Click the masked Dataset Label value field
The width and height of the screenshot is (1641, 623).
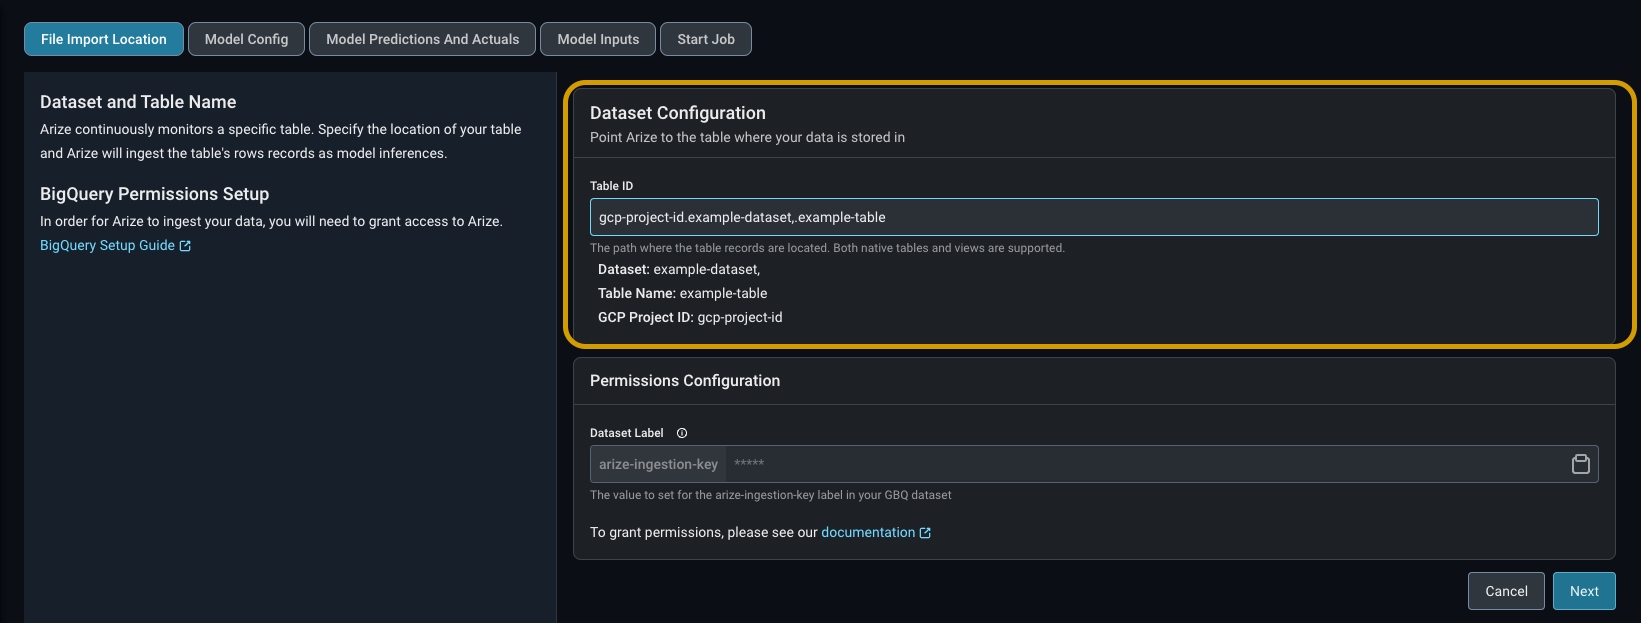pos(1140,464)
